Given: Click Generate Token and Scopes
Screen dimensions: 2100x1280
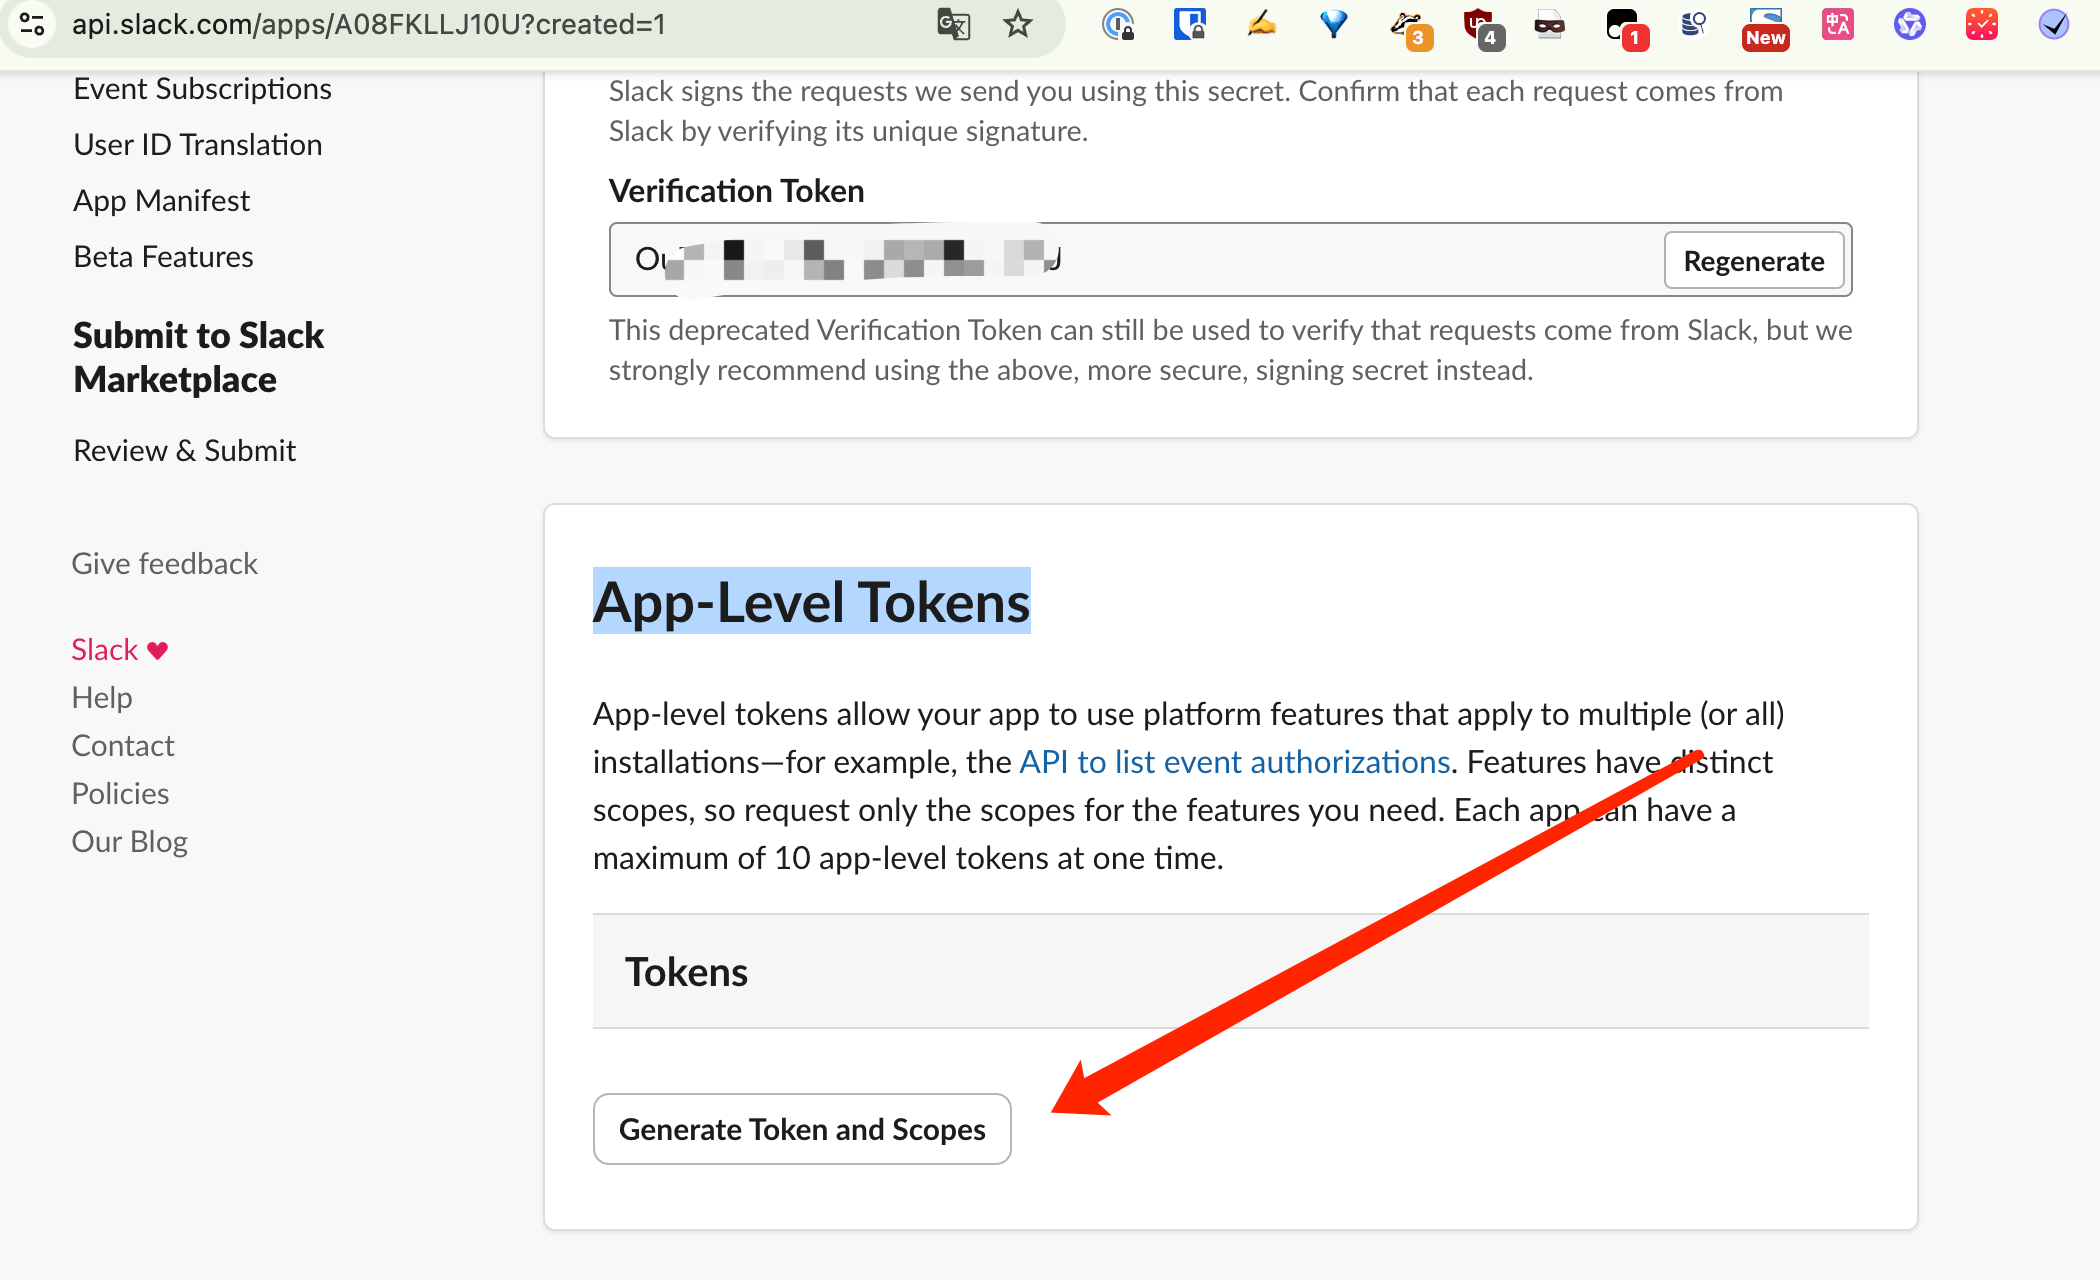Looking at the screenshot, I should [801, 1129].
